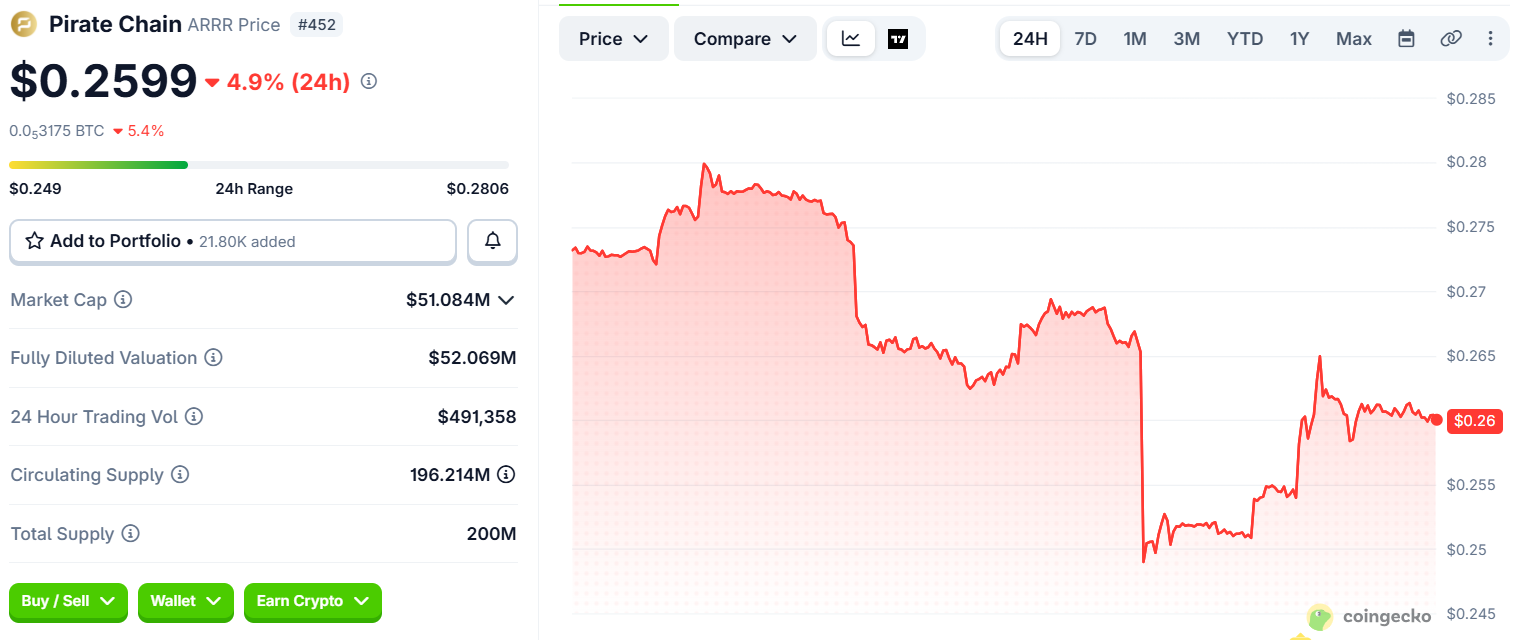Click the Pirate Chain title text
1523x640 pixels.
click(x=116, y=24)
